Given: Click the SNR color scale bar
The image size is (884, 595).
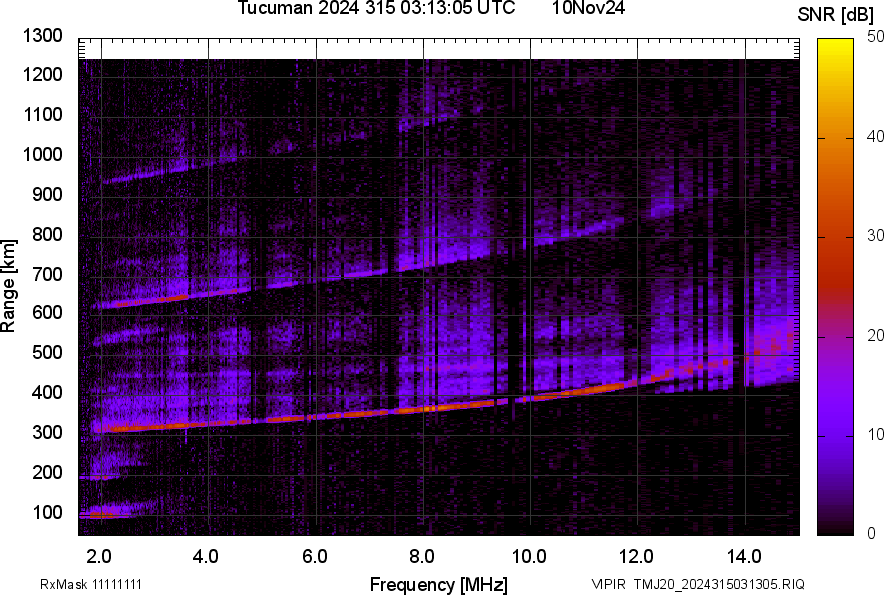Looking at the screenshot, I should coord(836,287).
